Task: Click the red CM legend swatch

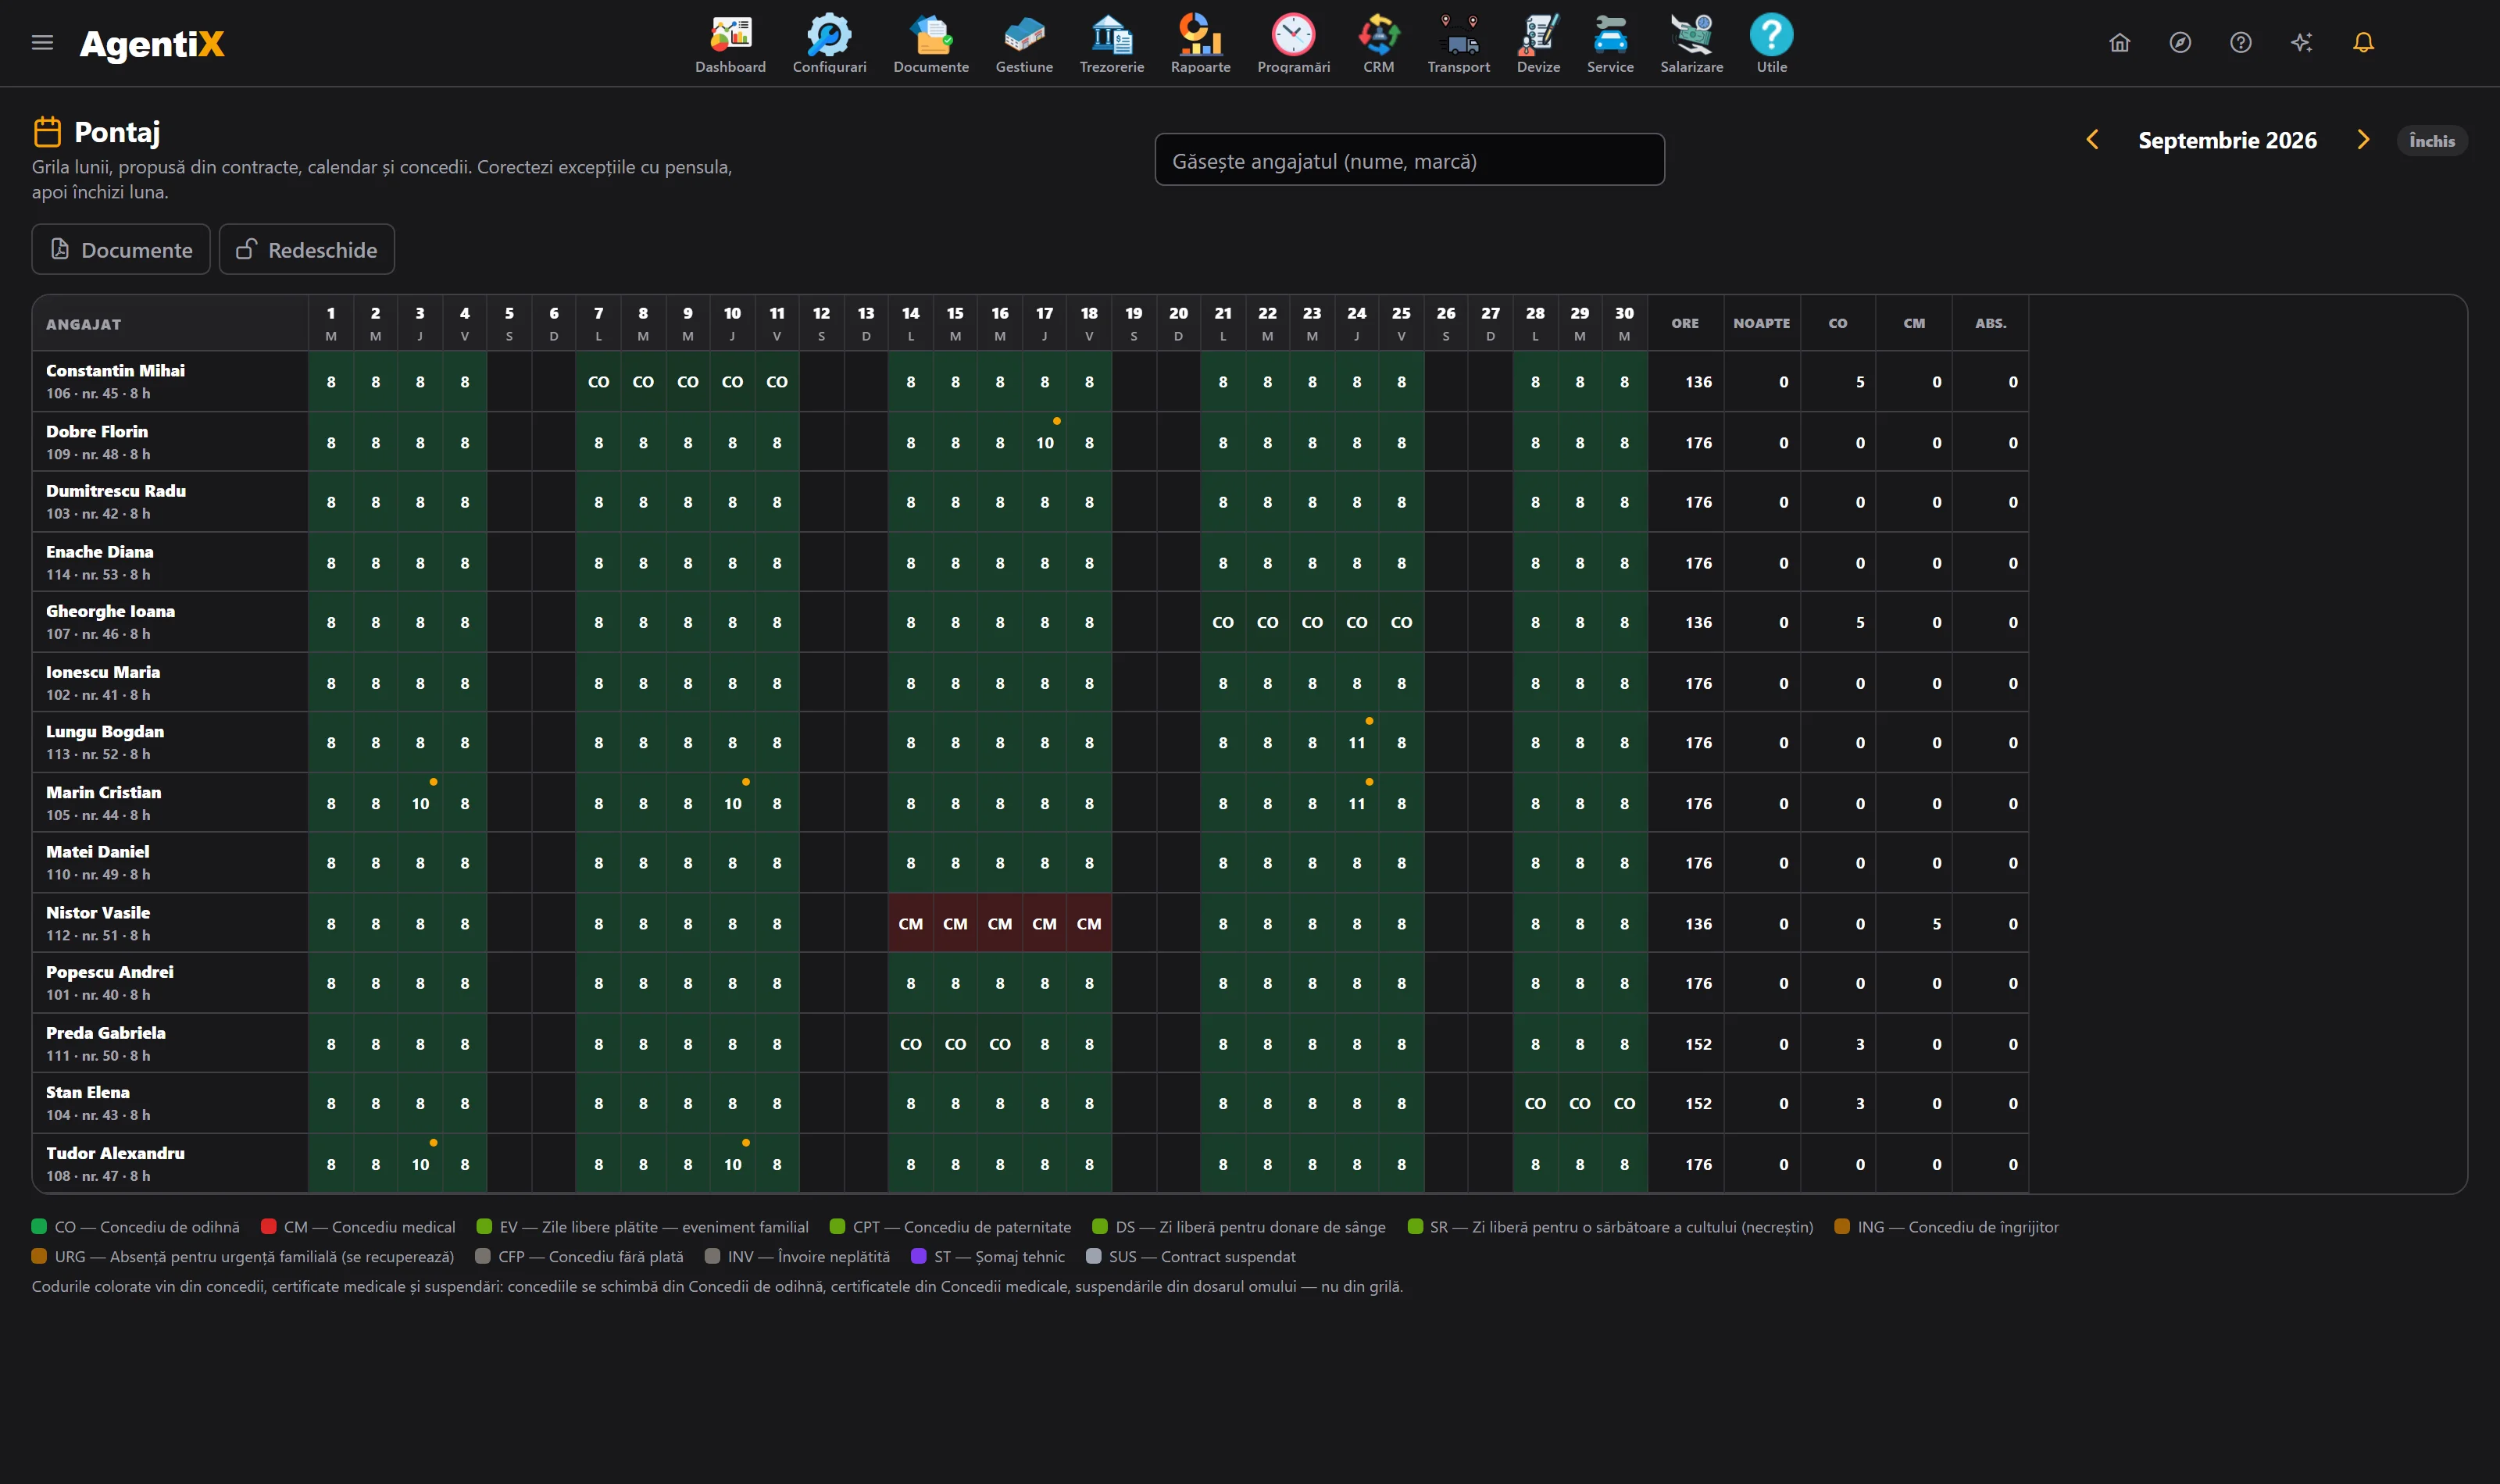Action: tap(268, 1226)
